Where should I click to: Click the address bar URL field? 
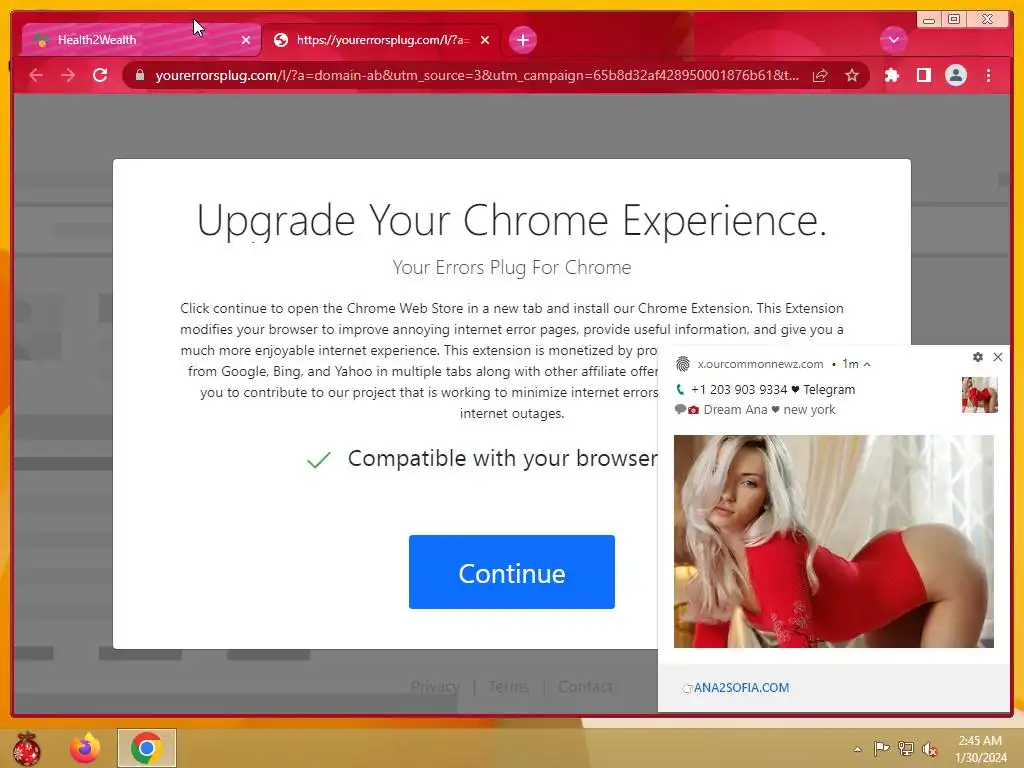pos(477,76)
